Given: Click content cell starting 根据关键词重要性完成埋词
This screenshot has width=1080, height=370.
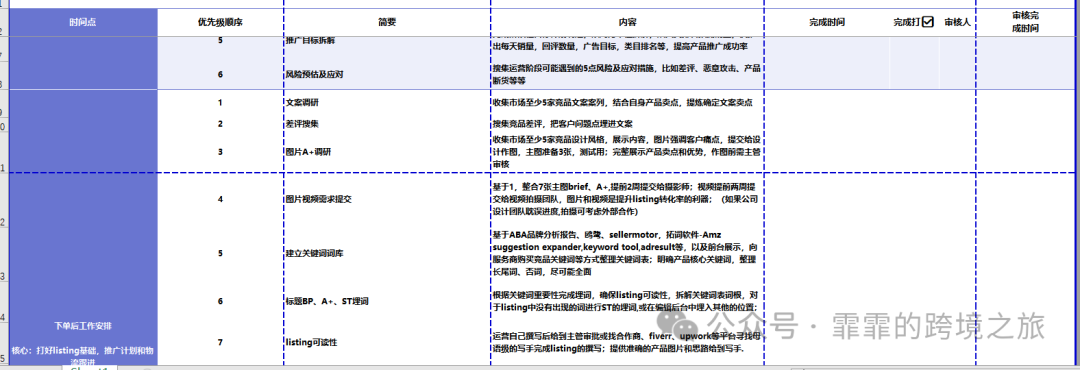Looking at the screenshot, I should point(627,301).
